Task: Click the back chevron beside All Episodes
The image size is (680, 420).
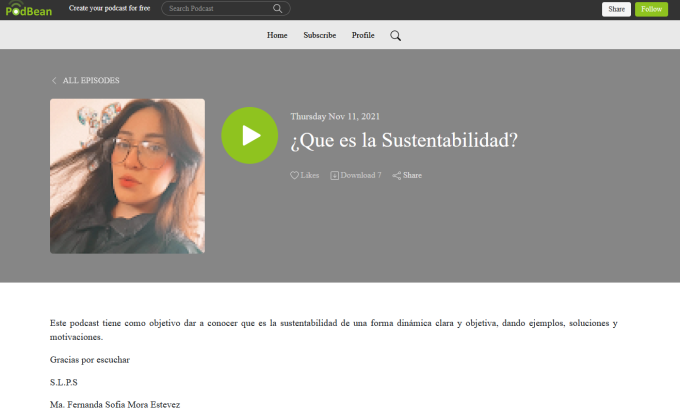Action: coord(54,80)
